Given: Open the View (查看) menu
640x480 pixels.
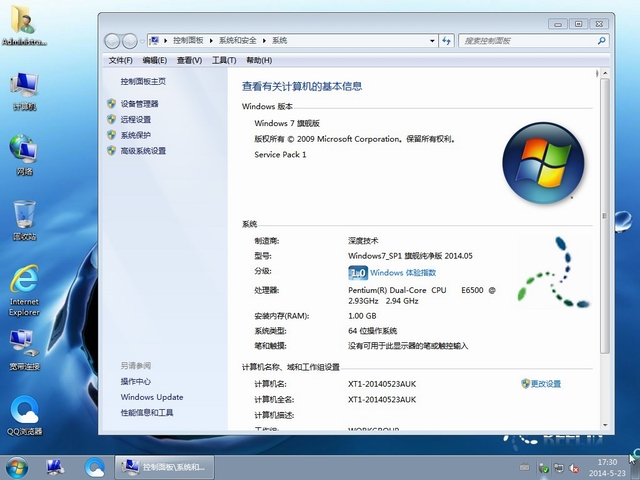Looking at the screenshot, I should click(189, 61).
